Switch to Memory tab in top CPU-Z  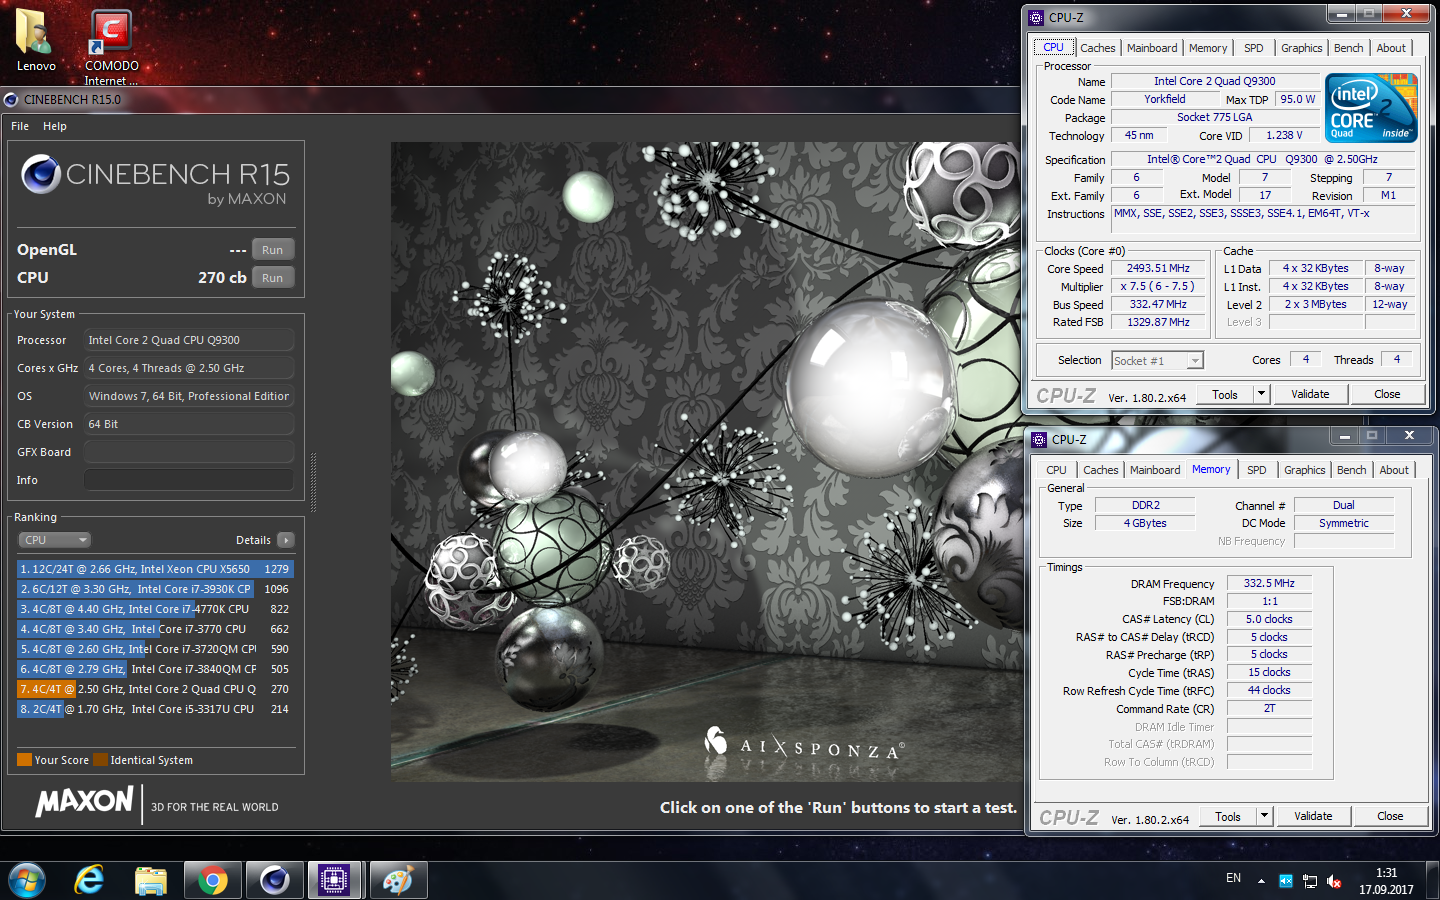1208,48
